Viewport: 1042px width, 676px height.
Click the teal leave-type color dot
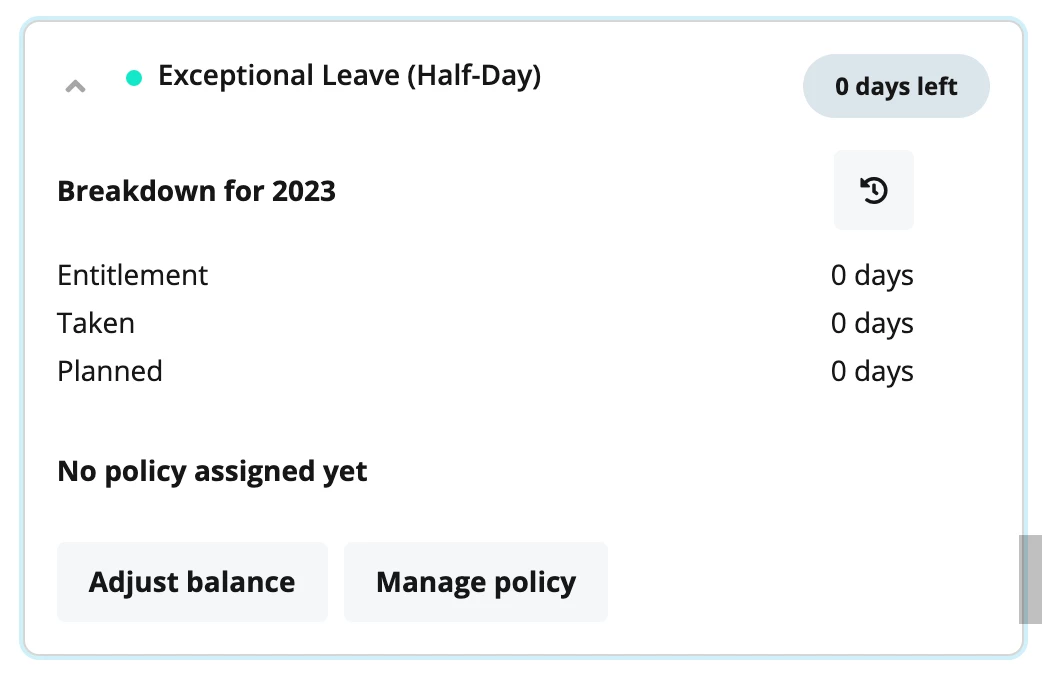(134, 78)
